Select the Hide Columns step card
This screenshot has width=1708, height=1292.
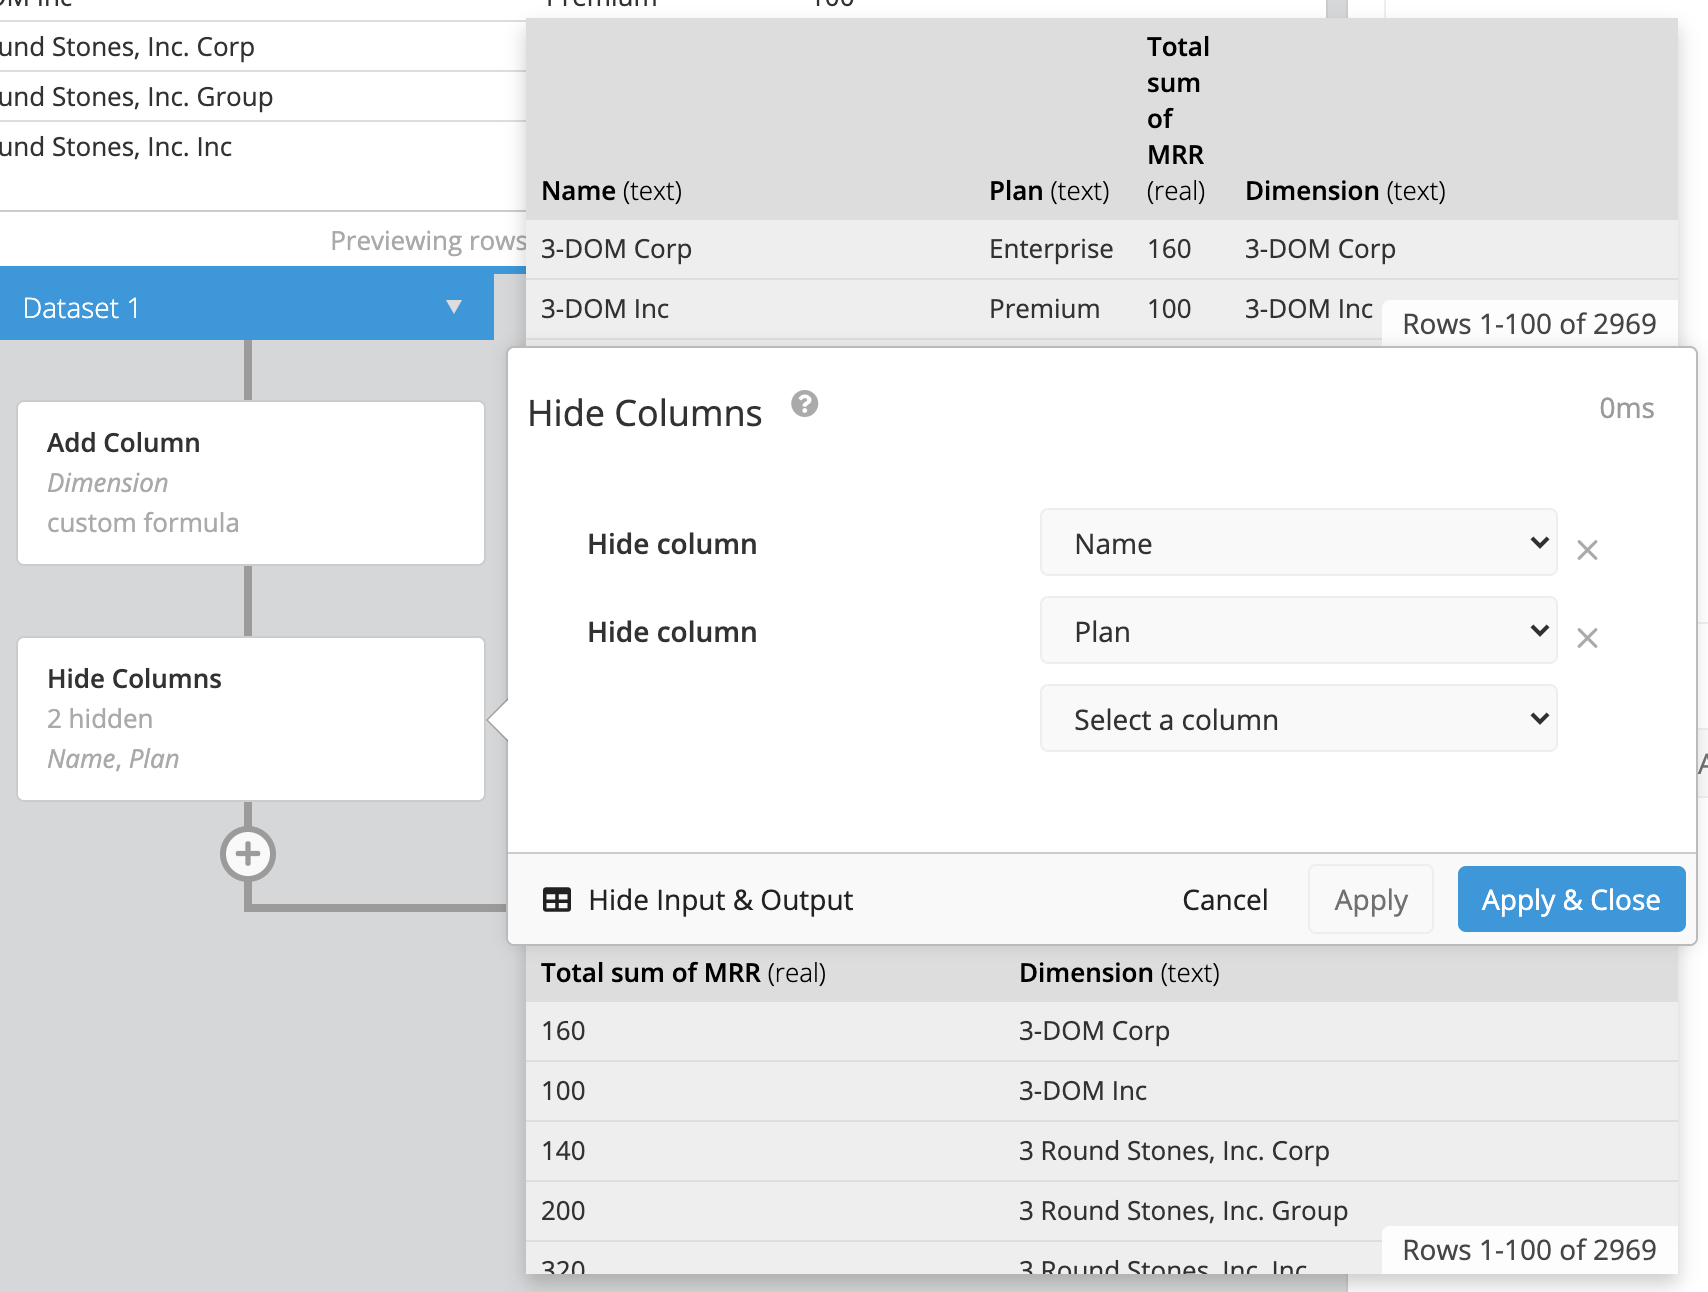(251, 719)
